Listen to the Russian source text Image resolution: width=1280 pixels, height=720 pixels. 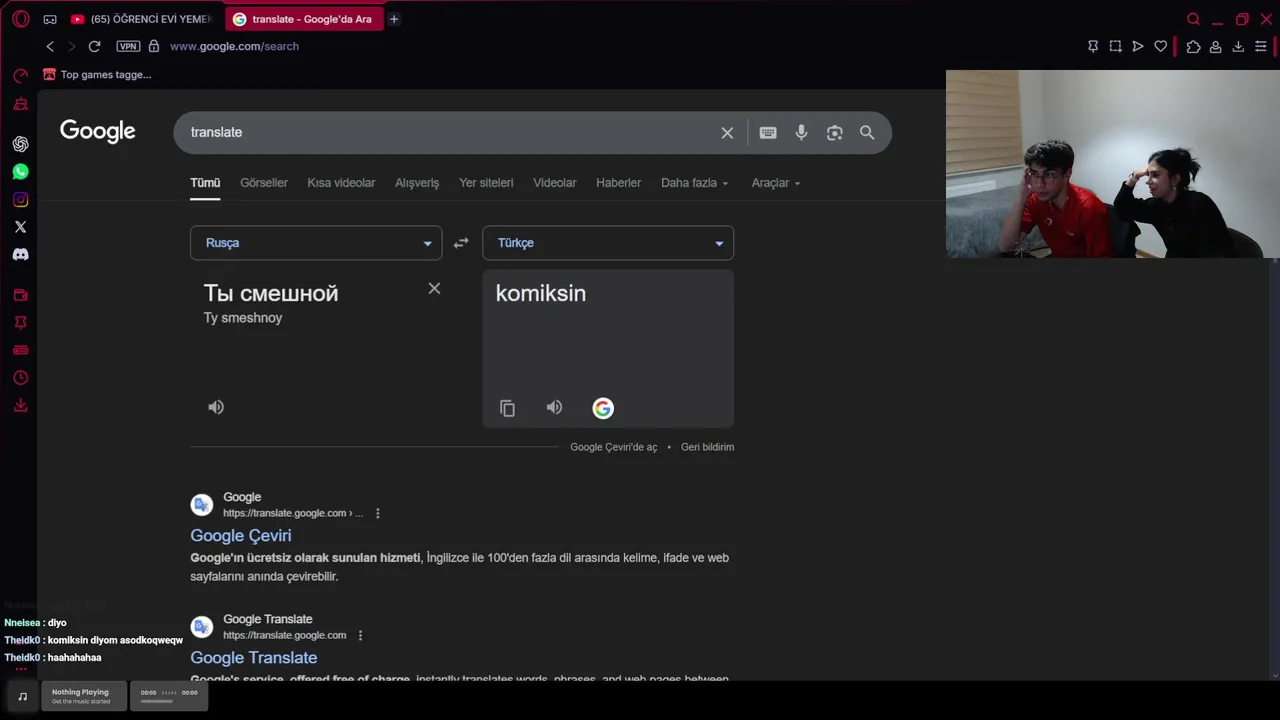(x=216, y=407)
